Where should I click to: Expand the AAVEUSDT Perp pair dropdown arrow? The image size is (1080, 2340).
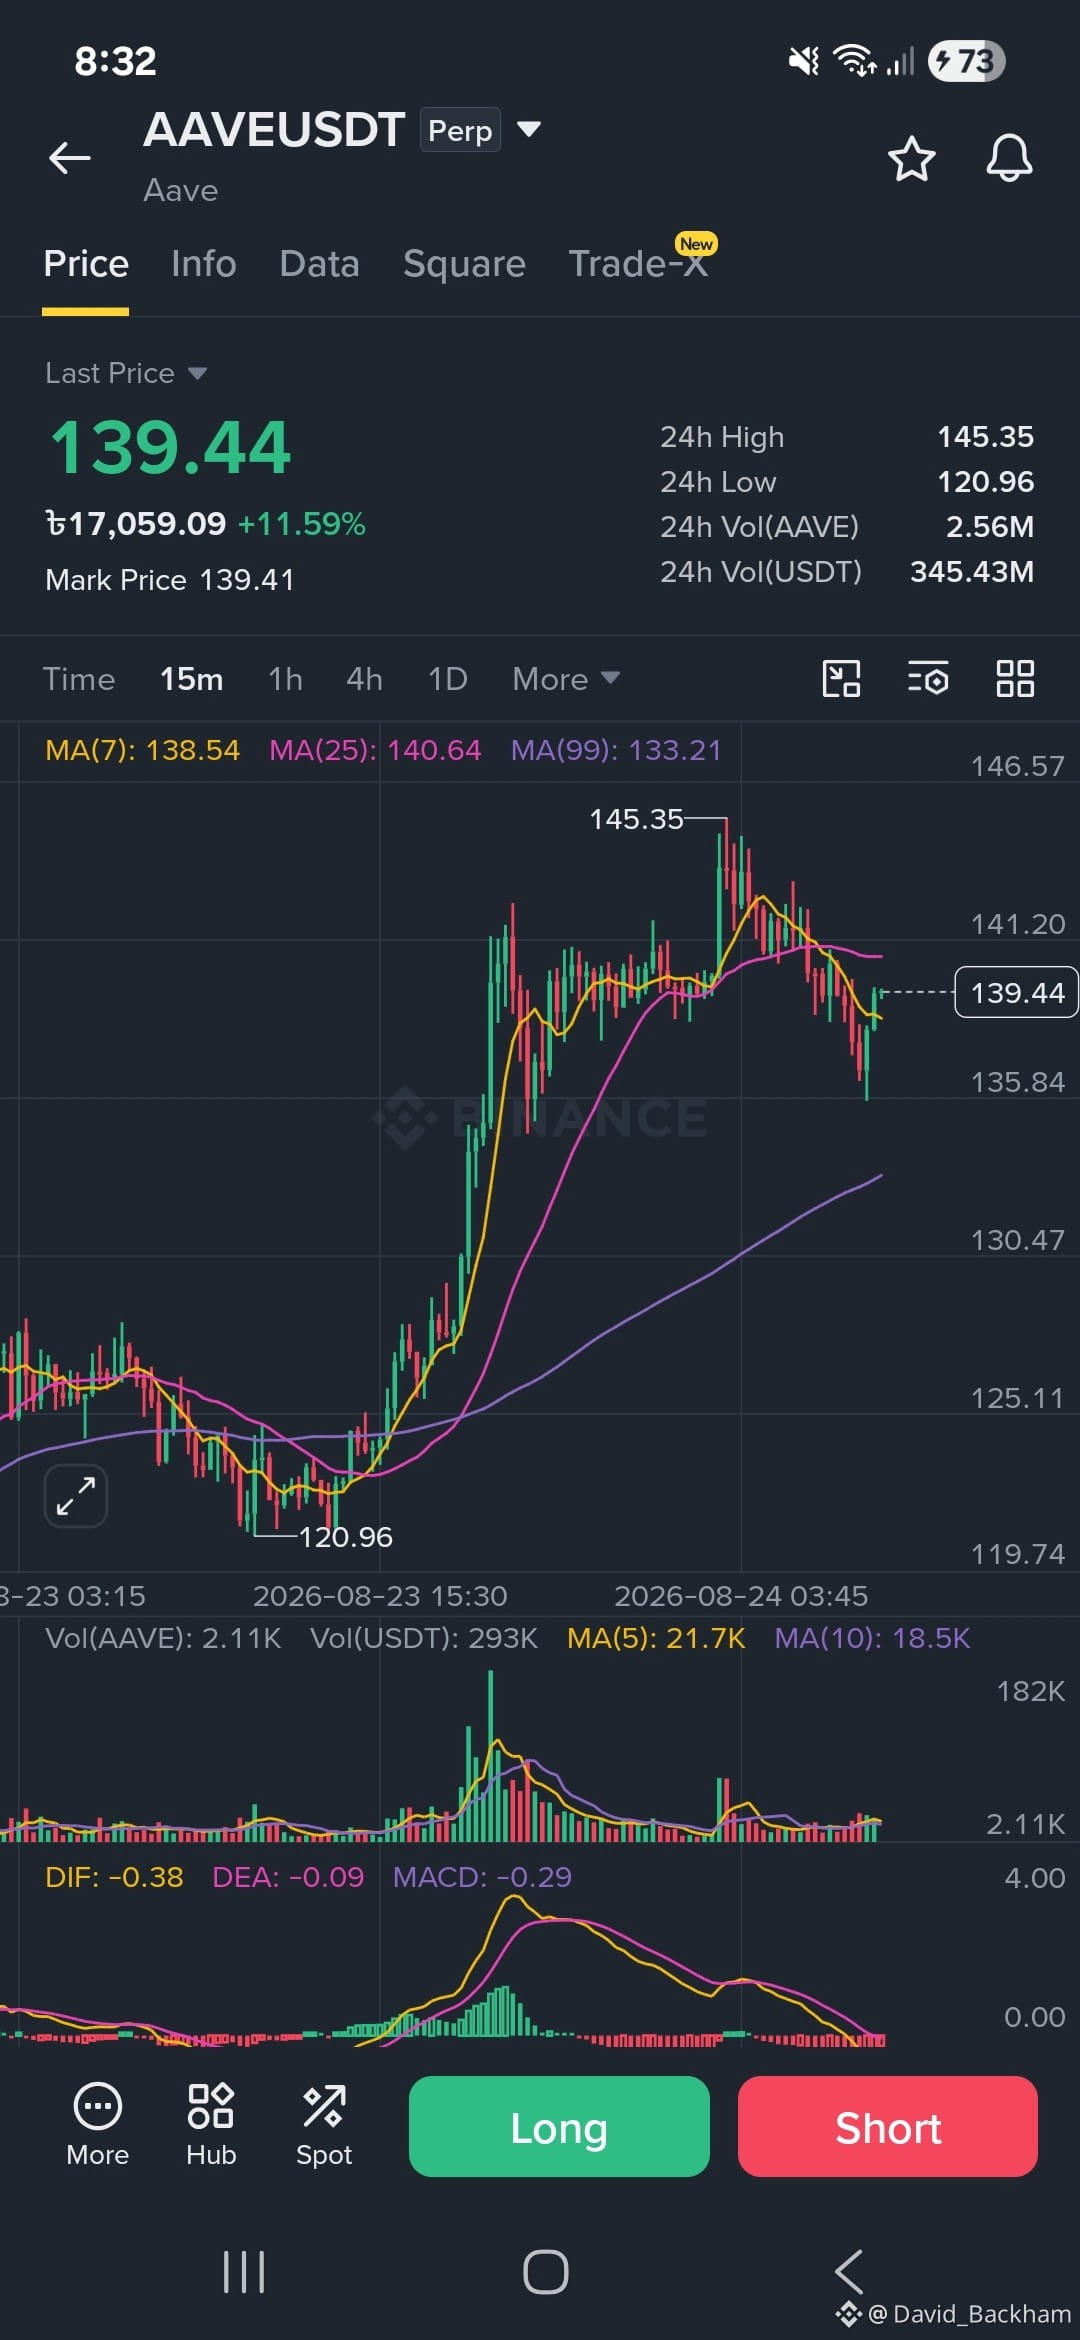tap(528, 129)
